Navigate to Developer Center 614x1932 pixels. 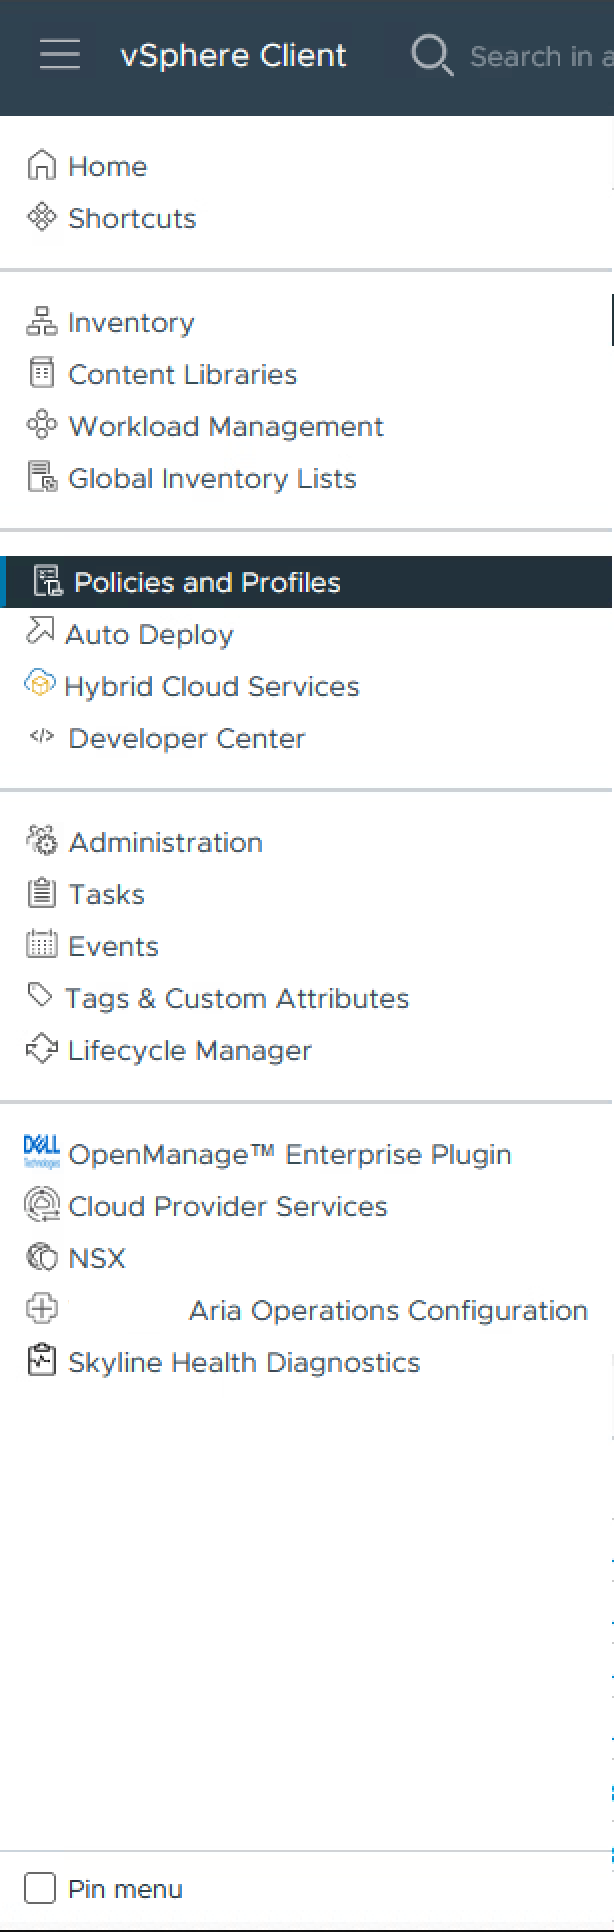pyautogui.click(x=186, y=738)
